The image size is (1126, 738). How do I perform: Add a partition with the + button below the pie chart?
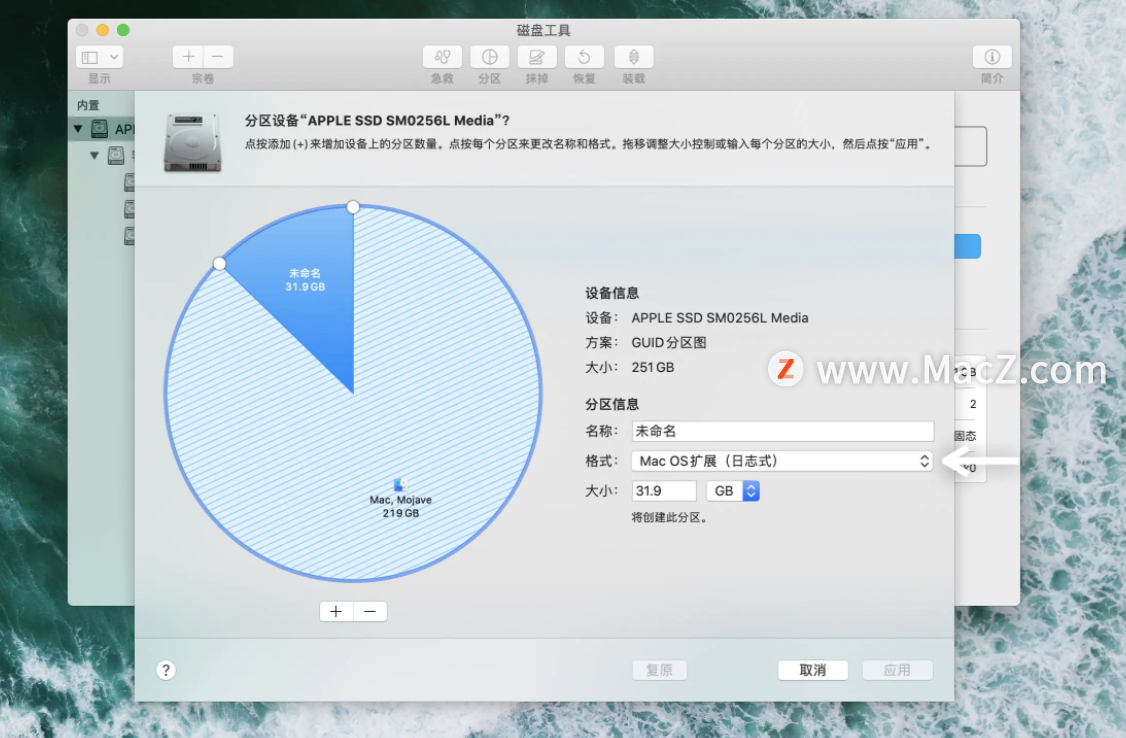click(336, 612)
